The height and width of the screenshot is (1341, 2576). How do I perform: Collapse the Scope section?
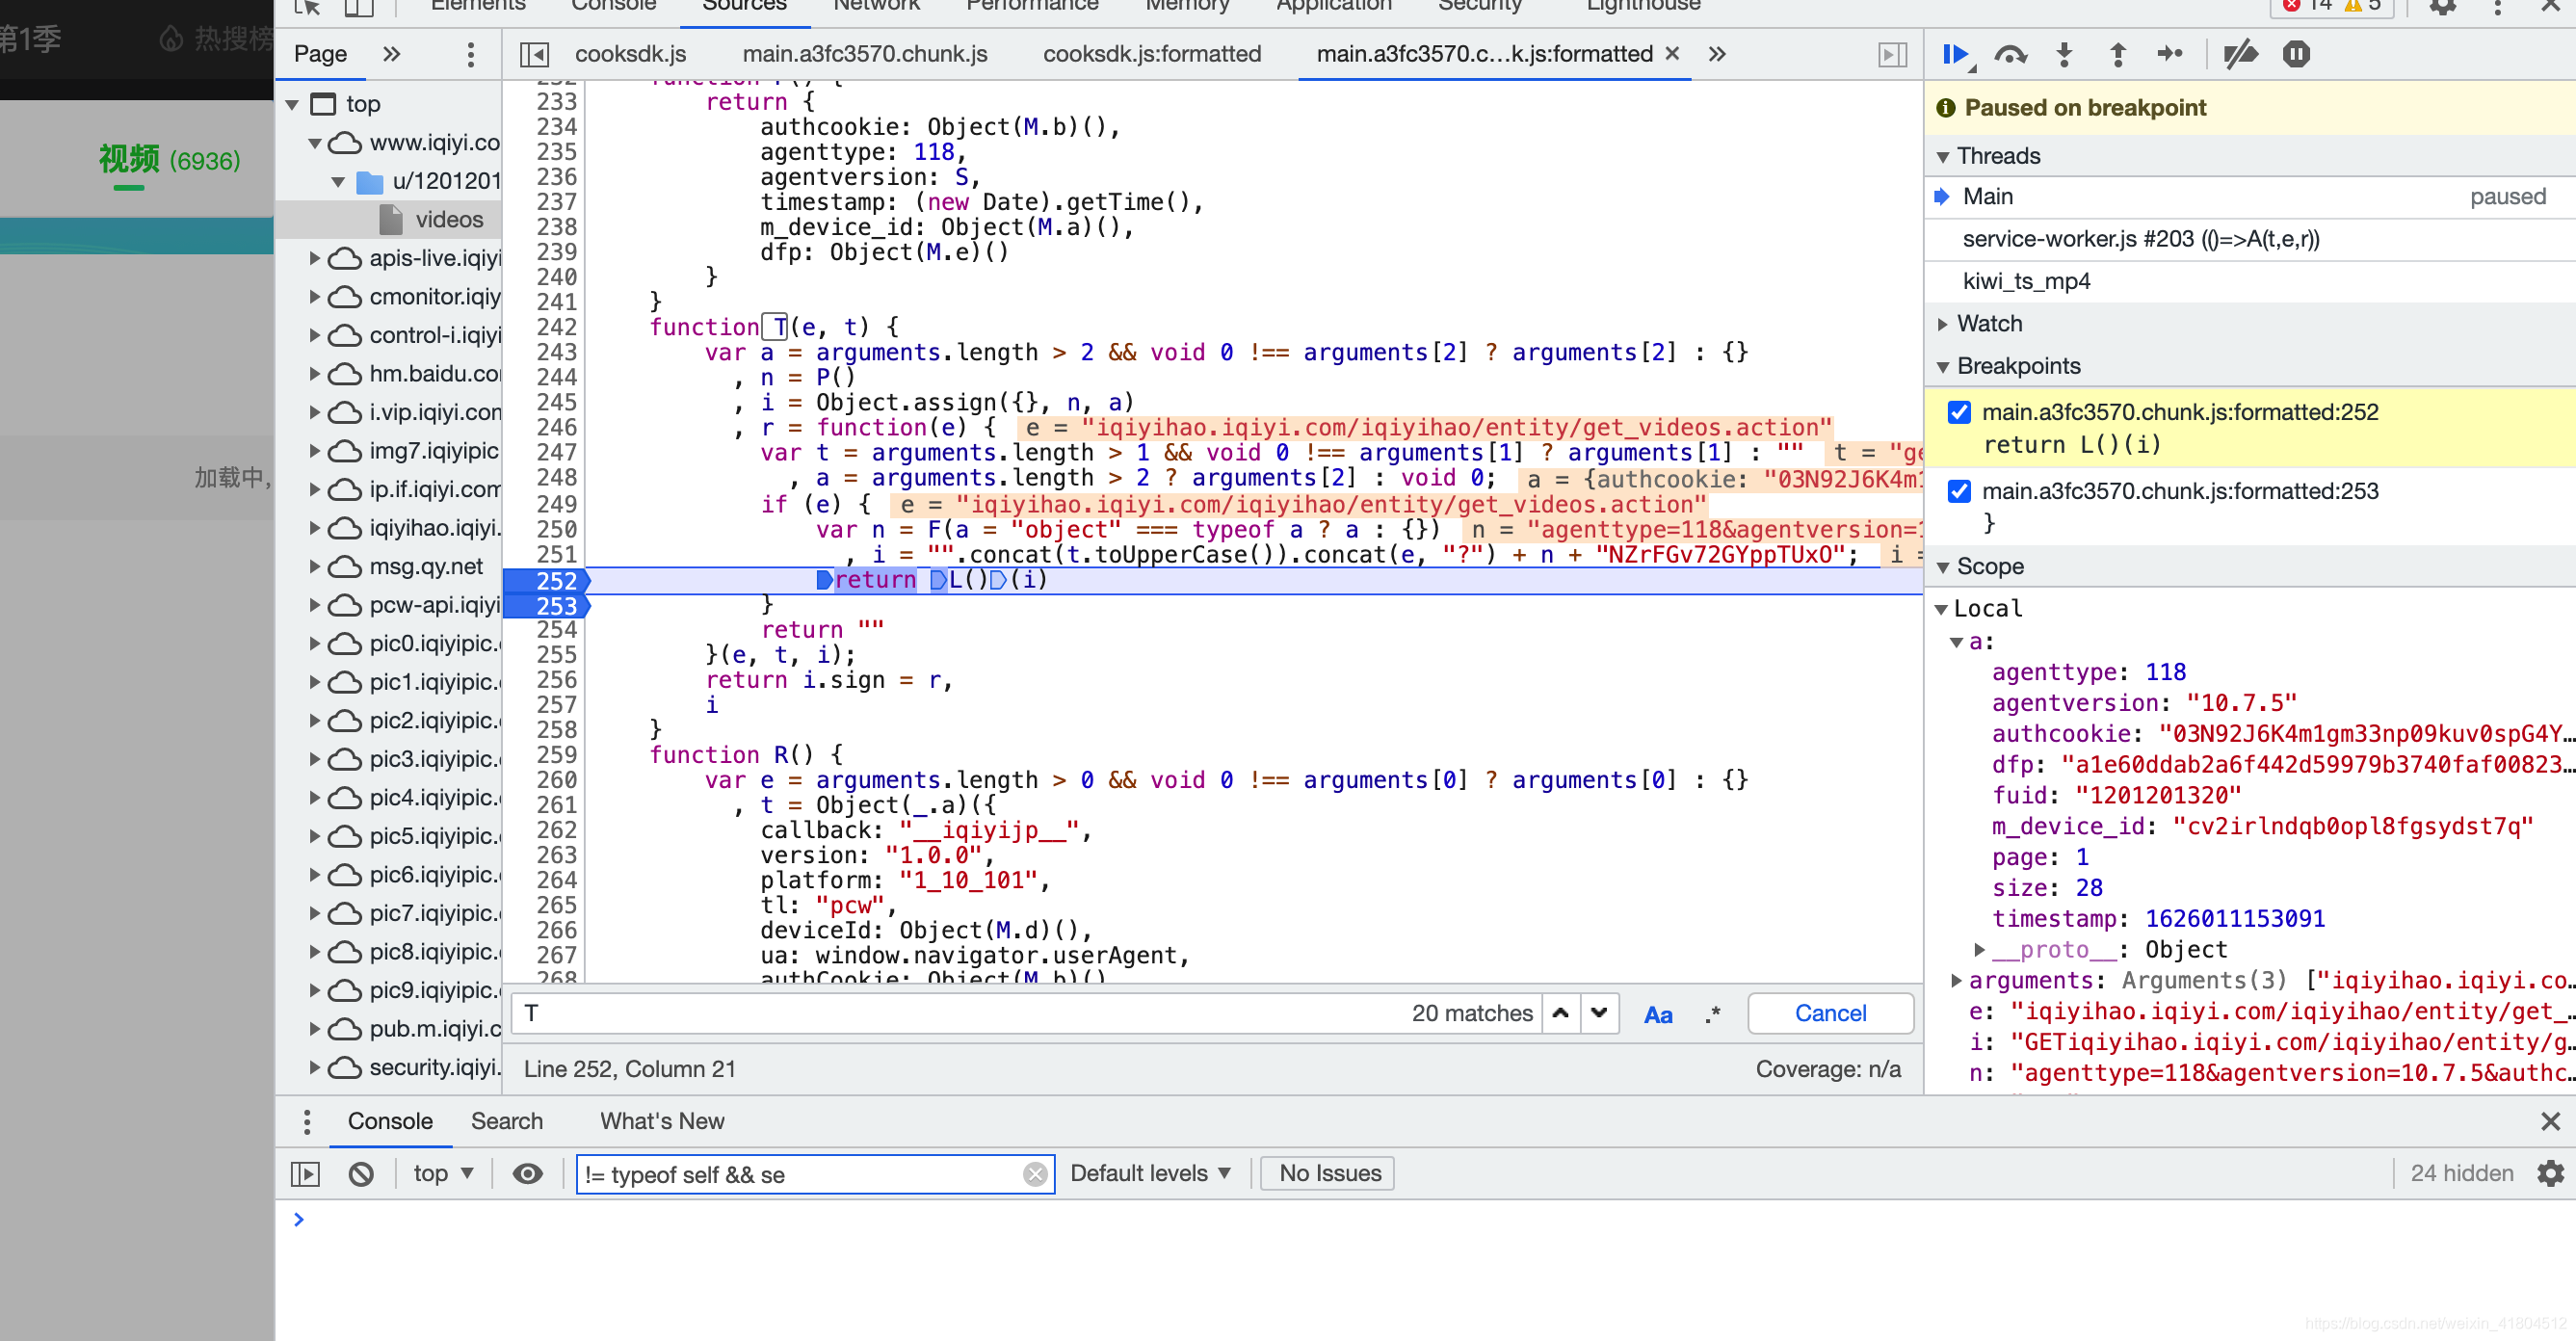point(1943,567)
